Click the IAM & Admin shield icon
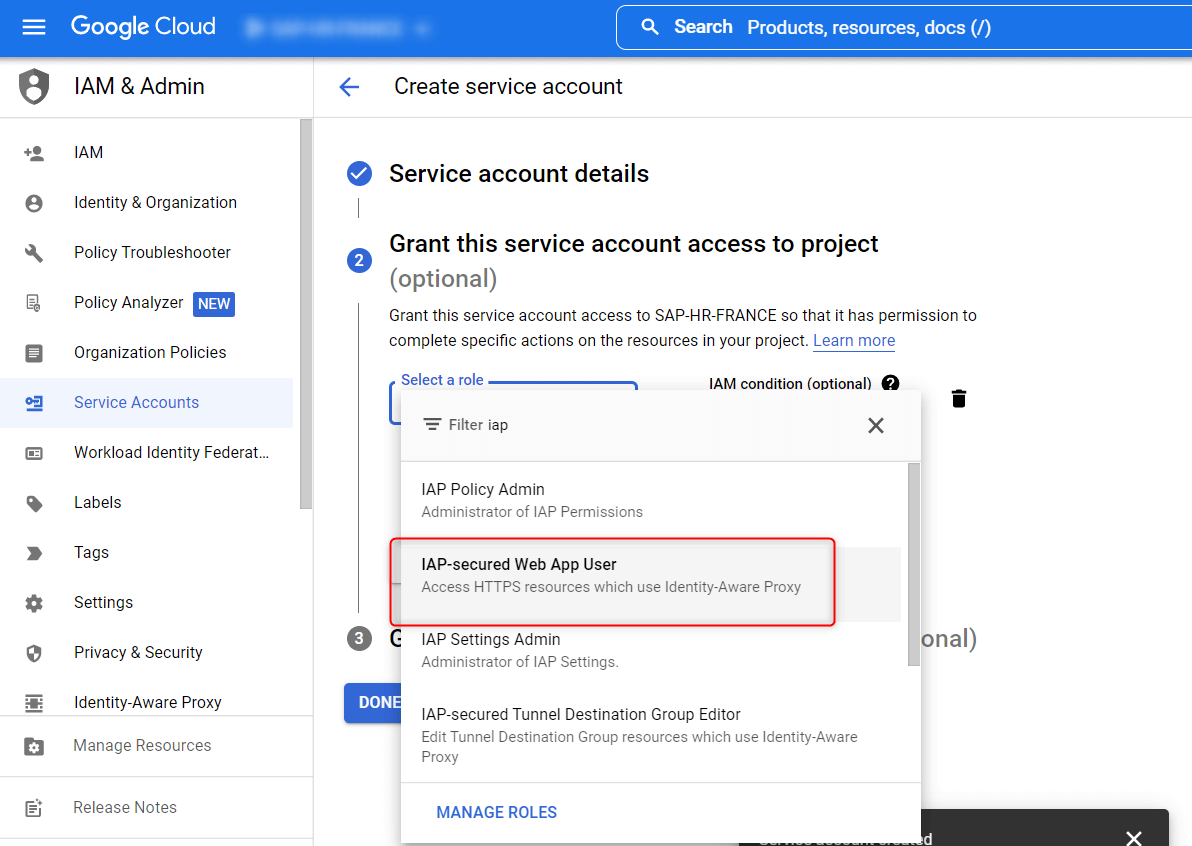Viewport: 1192px width, 846px height. coord(34,86)
